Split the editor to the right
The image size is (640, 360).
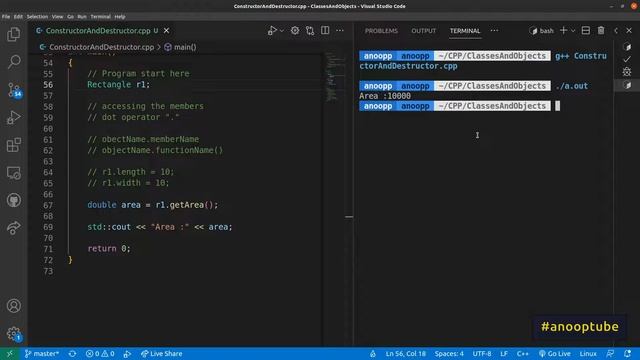click(325, 31)
